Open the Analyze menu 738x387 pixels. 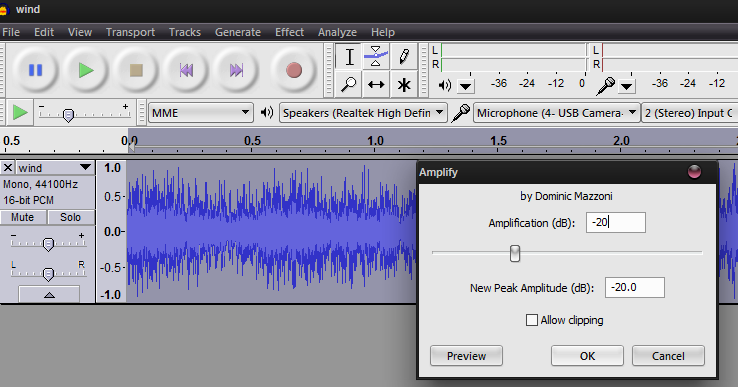click(337, 32)
